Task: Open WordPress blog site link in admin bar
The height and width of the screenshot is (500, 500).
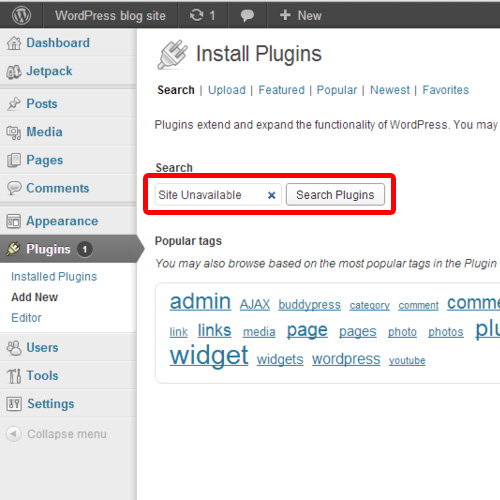Action: pos(110,16)
